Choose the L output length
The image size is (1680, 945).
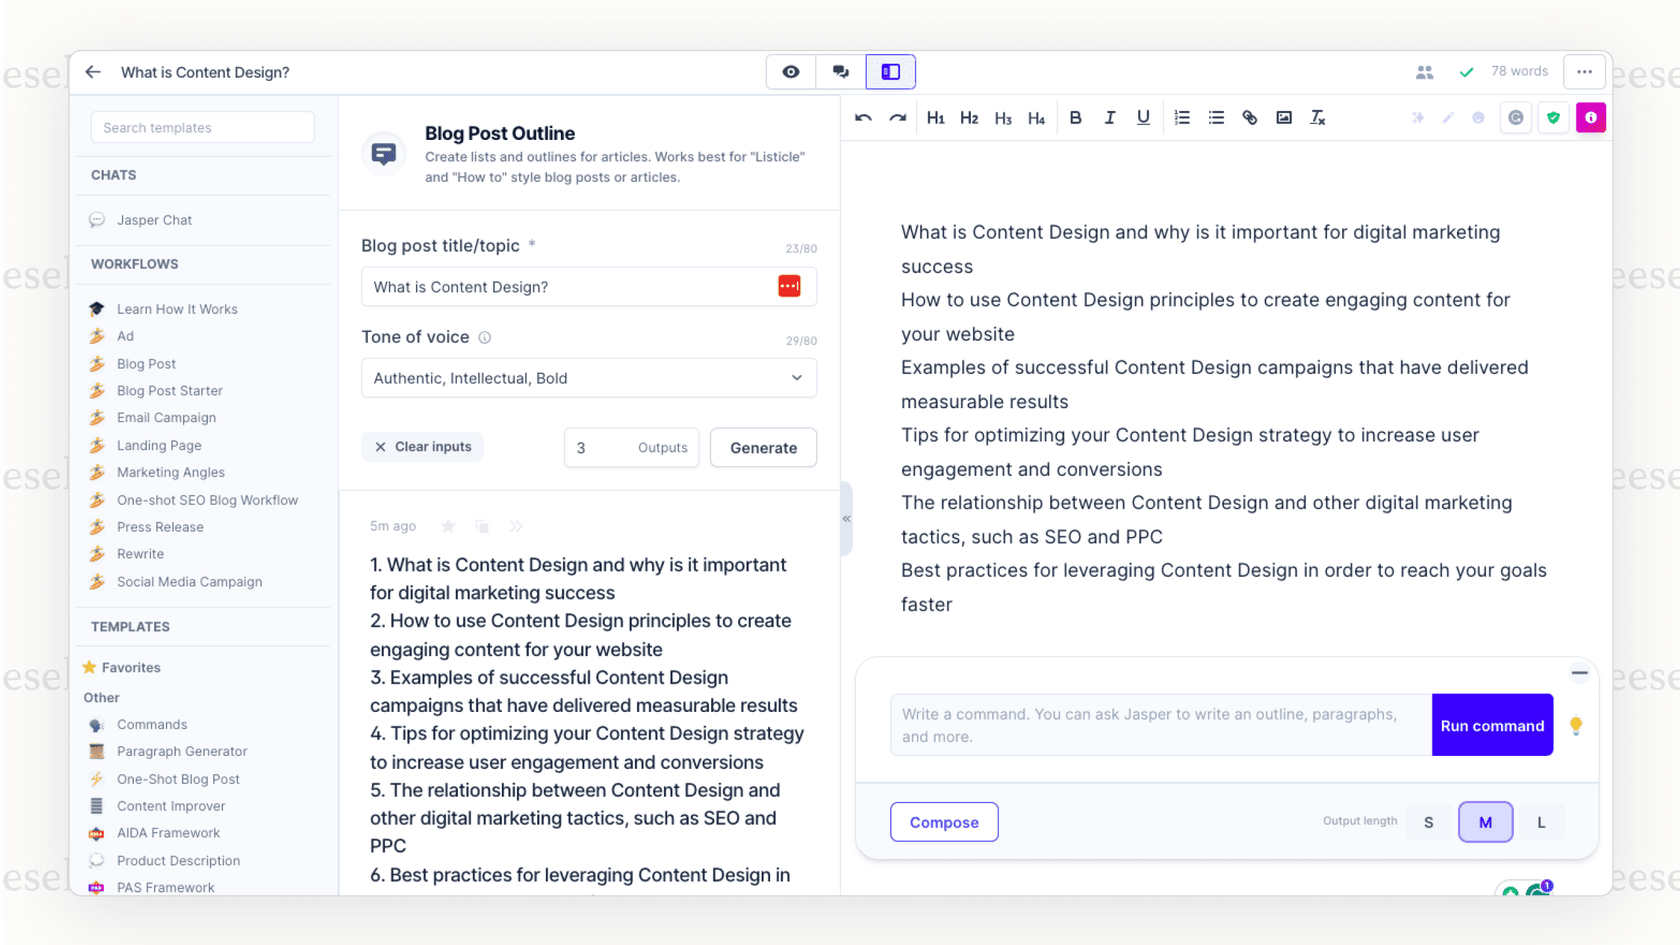[1541, 822]
